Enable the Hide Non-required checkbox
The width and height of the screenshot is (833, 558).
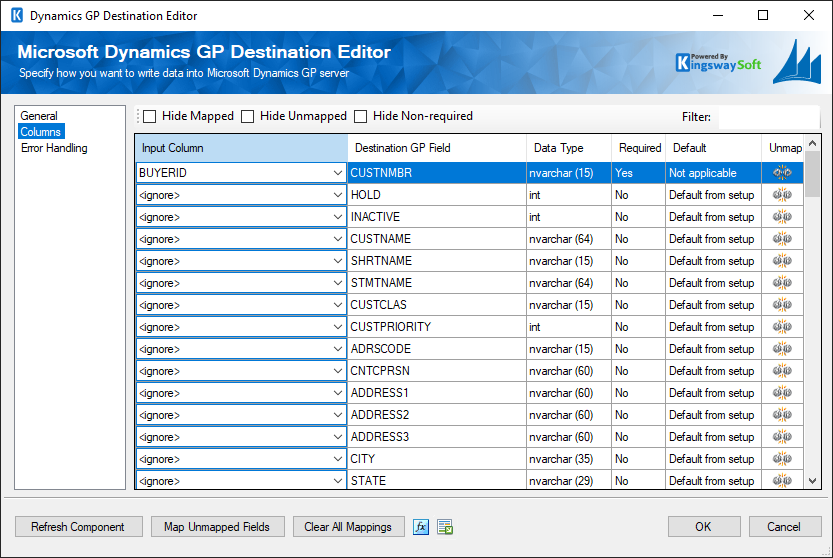coord(361,116)
